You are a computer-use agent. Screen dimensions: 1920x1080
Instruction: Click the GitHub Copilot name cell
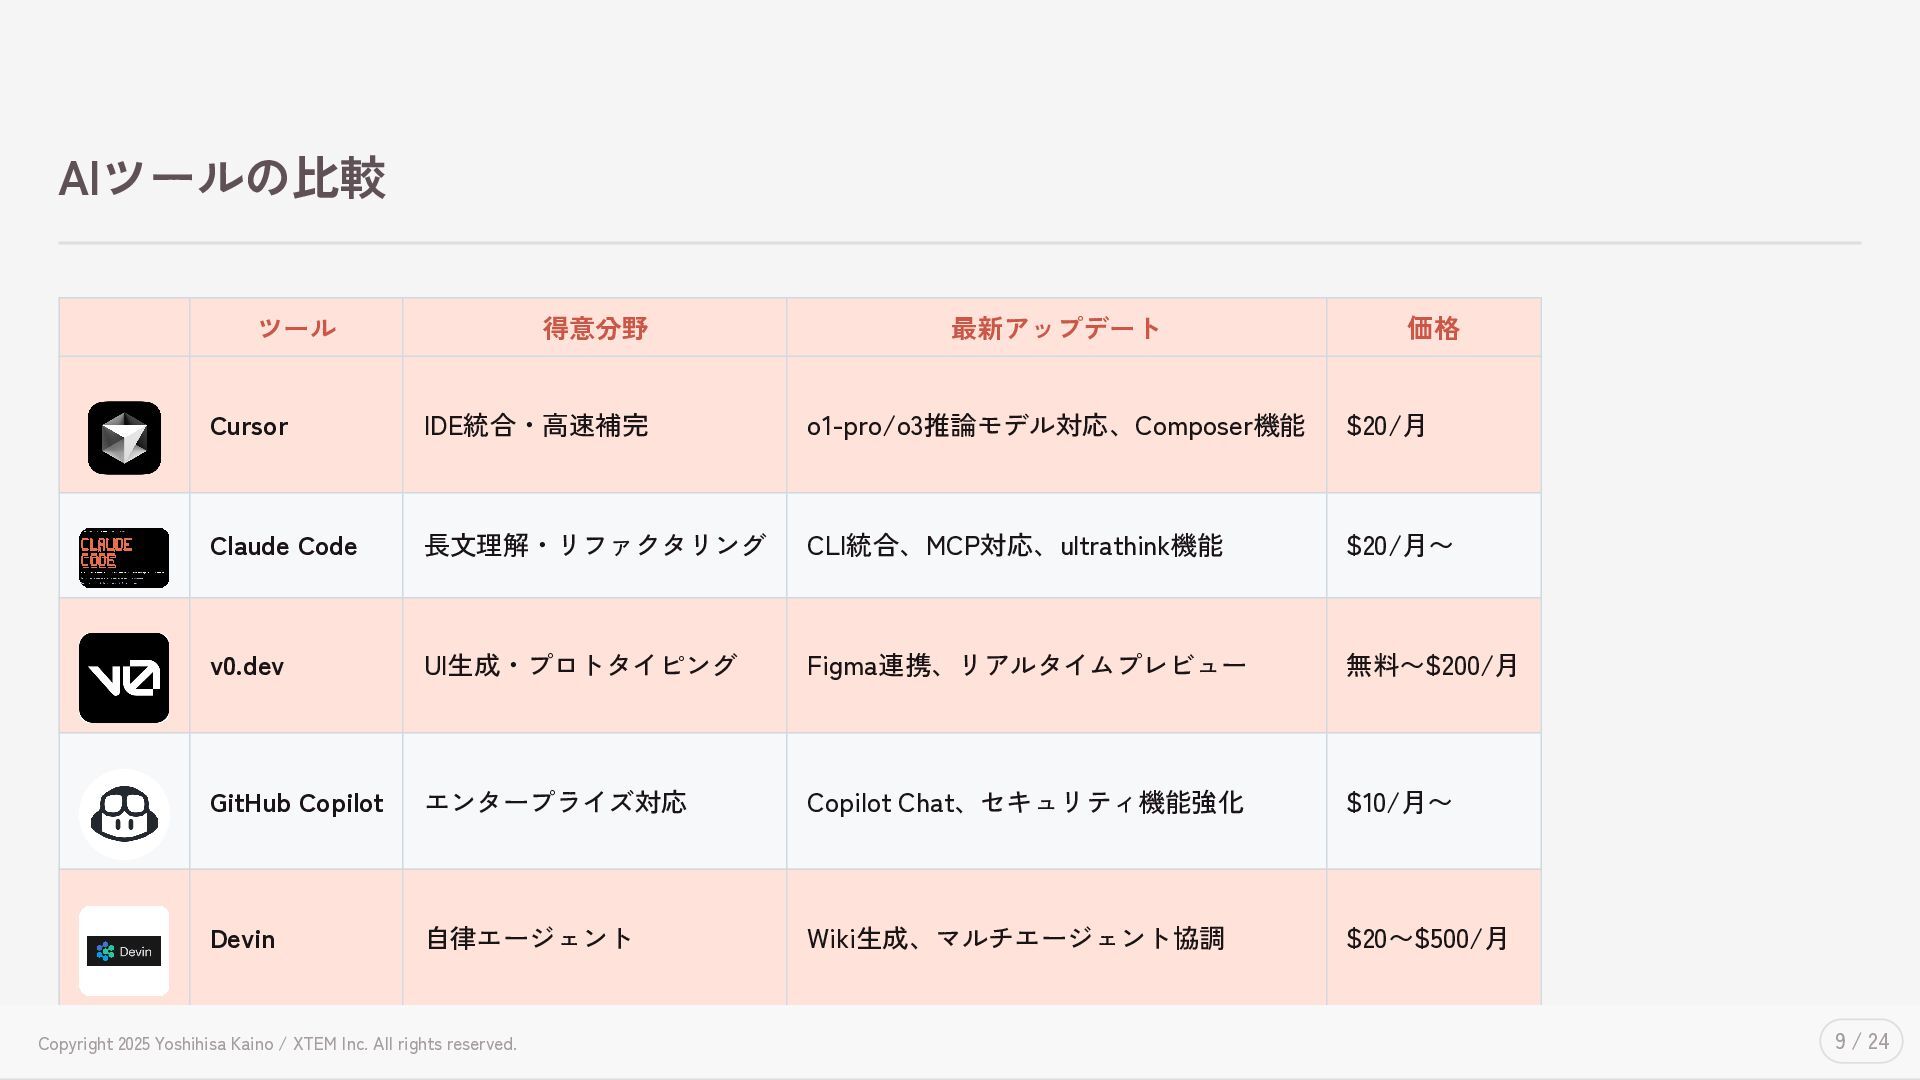[296, 803]
